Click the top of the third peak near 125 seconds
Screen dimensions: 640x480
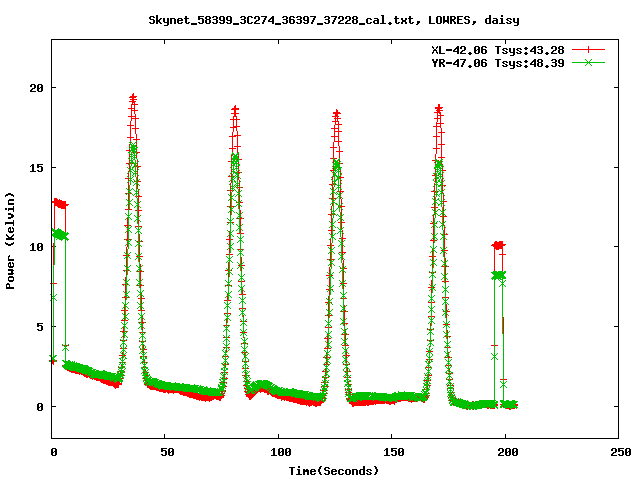coord(336,114)
